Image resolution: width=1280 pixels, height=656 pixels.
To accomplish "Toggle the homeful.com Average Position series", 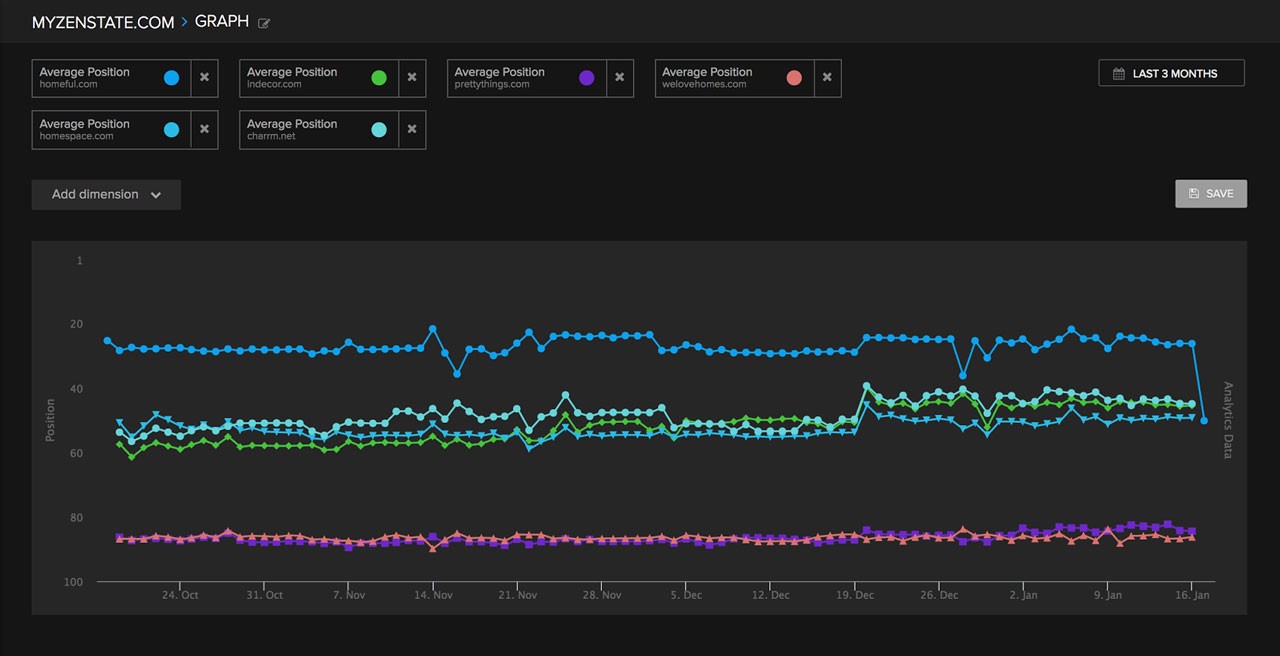I will (x=105, y=77).
